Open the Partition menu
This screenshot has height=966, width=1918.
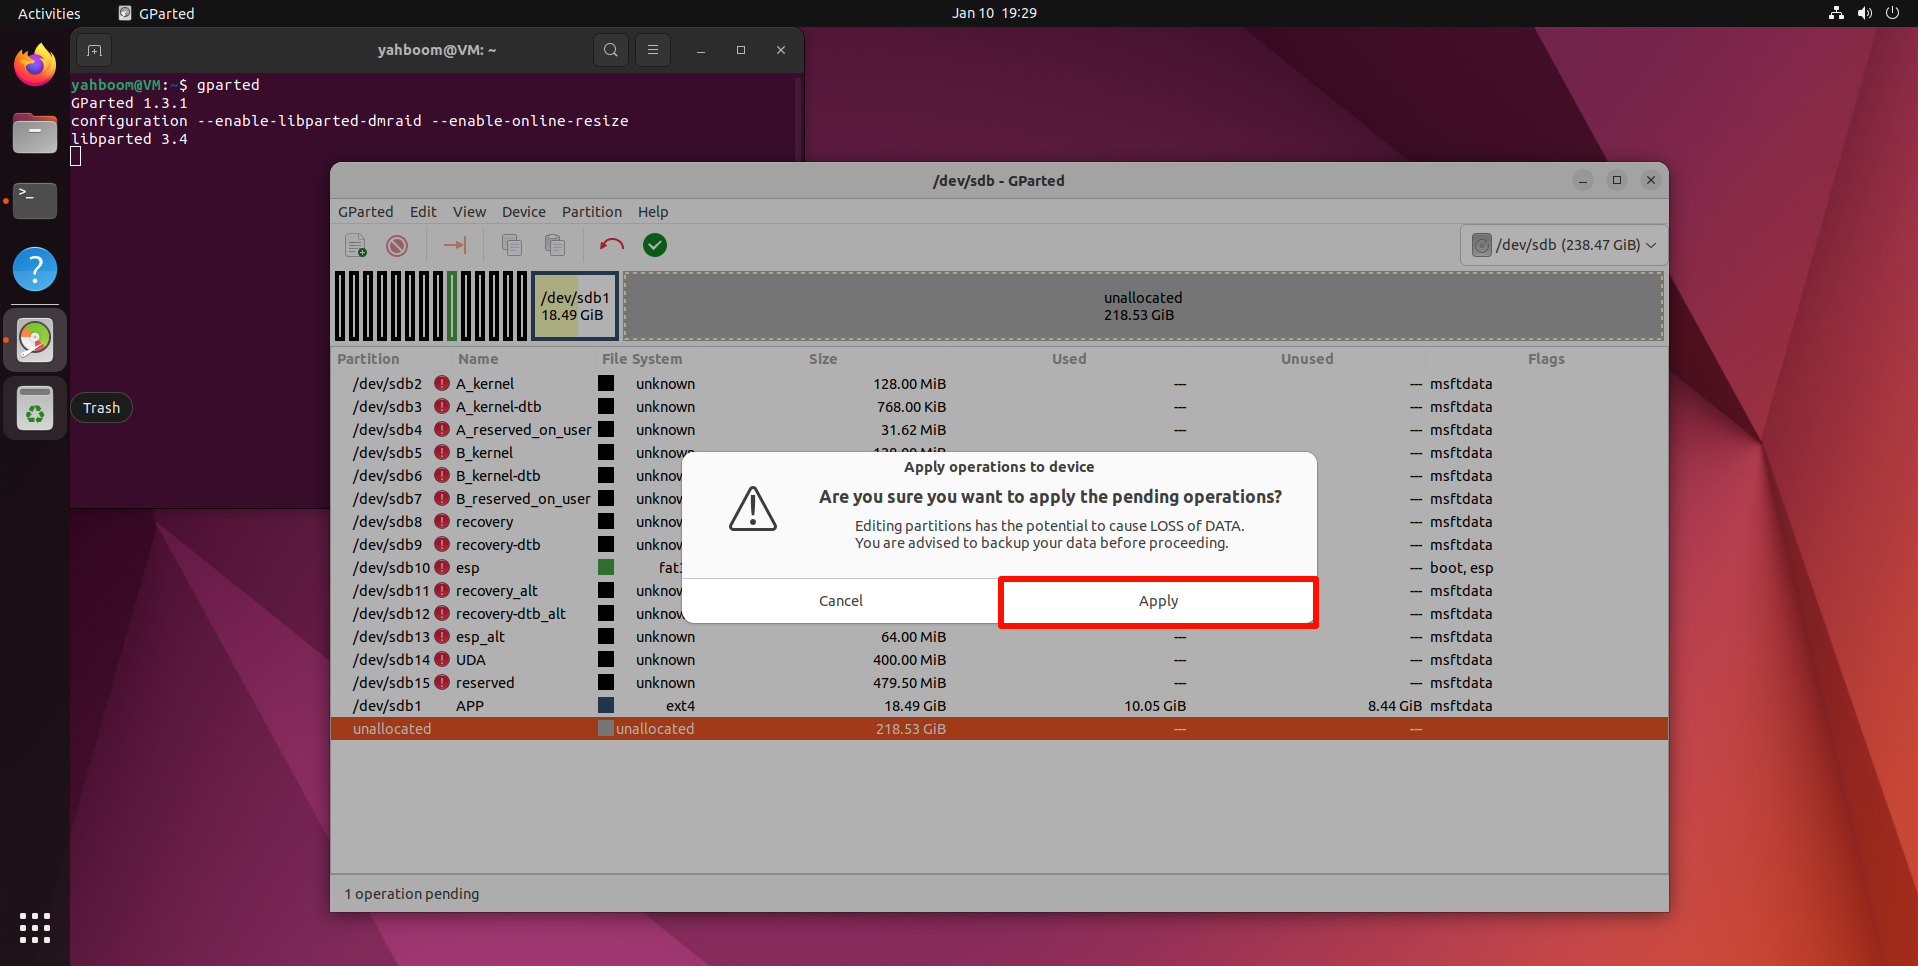591,212
